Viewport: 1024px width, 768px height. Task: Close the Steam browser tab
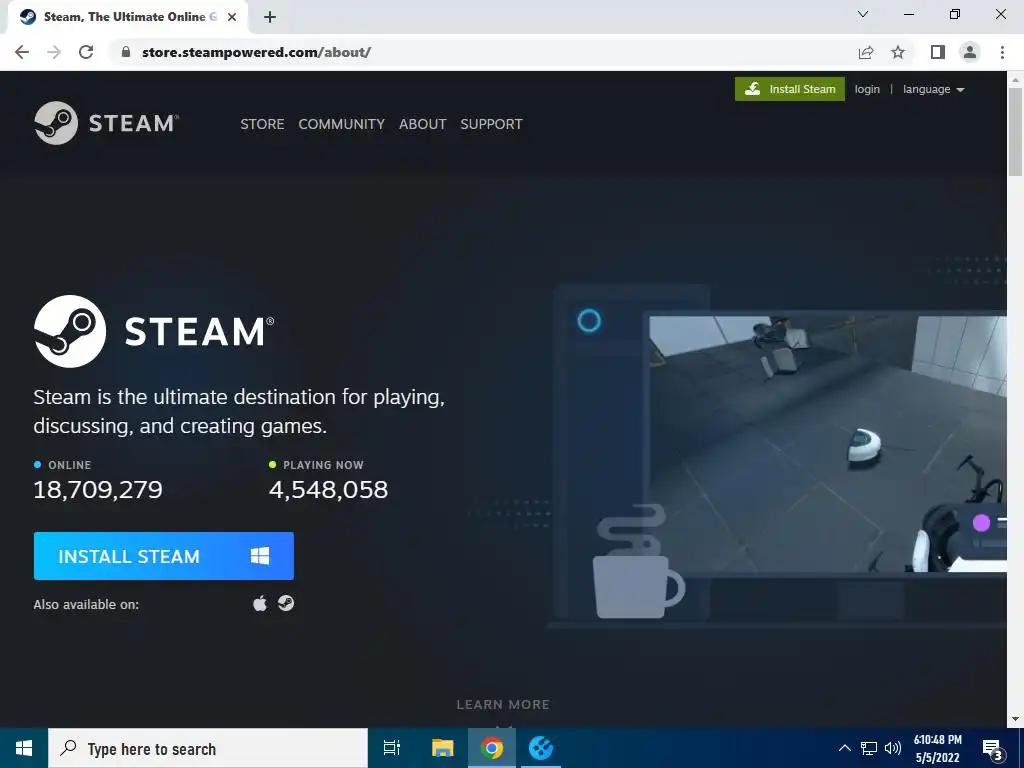pos(232,17)
